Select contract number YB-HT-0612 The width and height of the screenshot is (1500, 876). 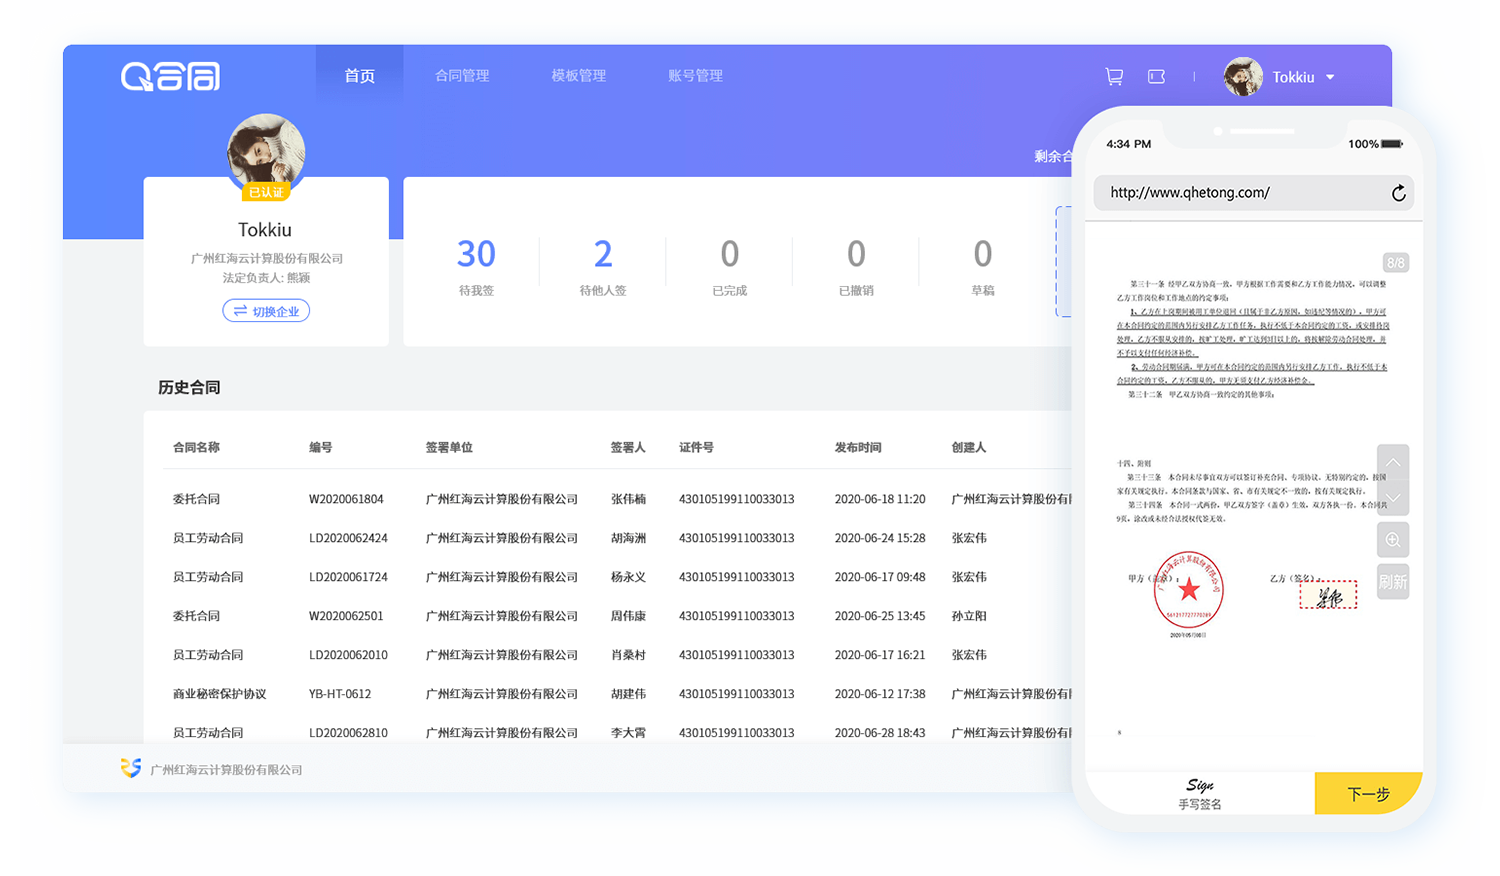[x=340, y=694]
